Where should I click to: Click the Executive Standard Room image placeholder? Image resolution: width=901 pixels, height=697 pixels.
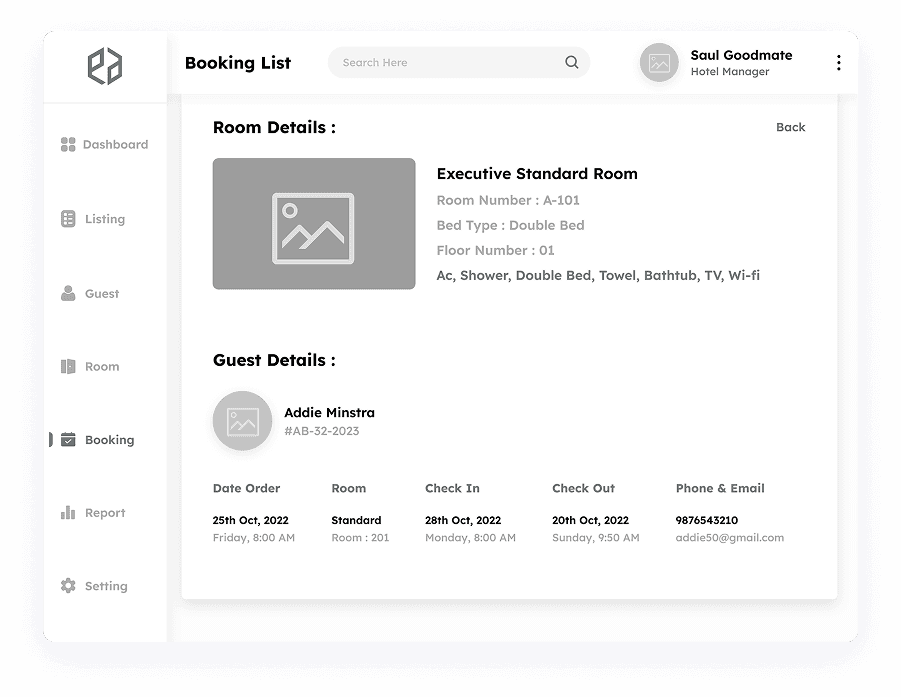313,223
